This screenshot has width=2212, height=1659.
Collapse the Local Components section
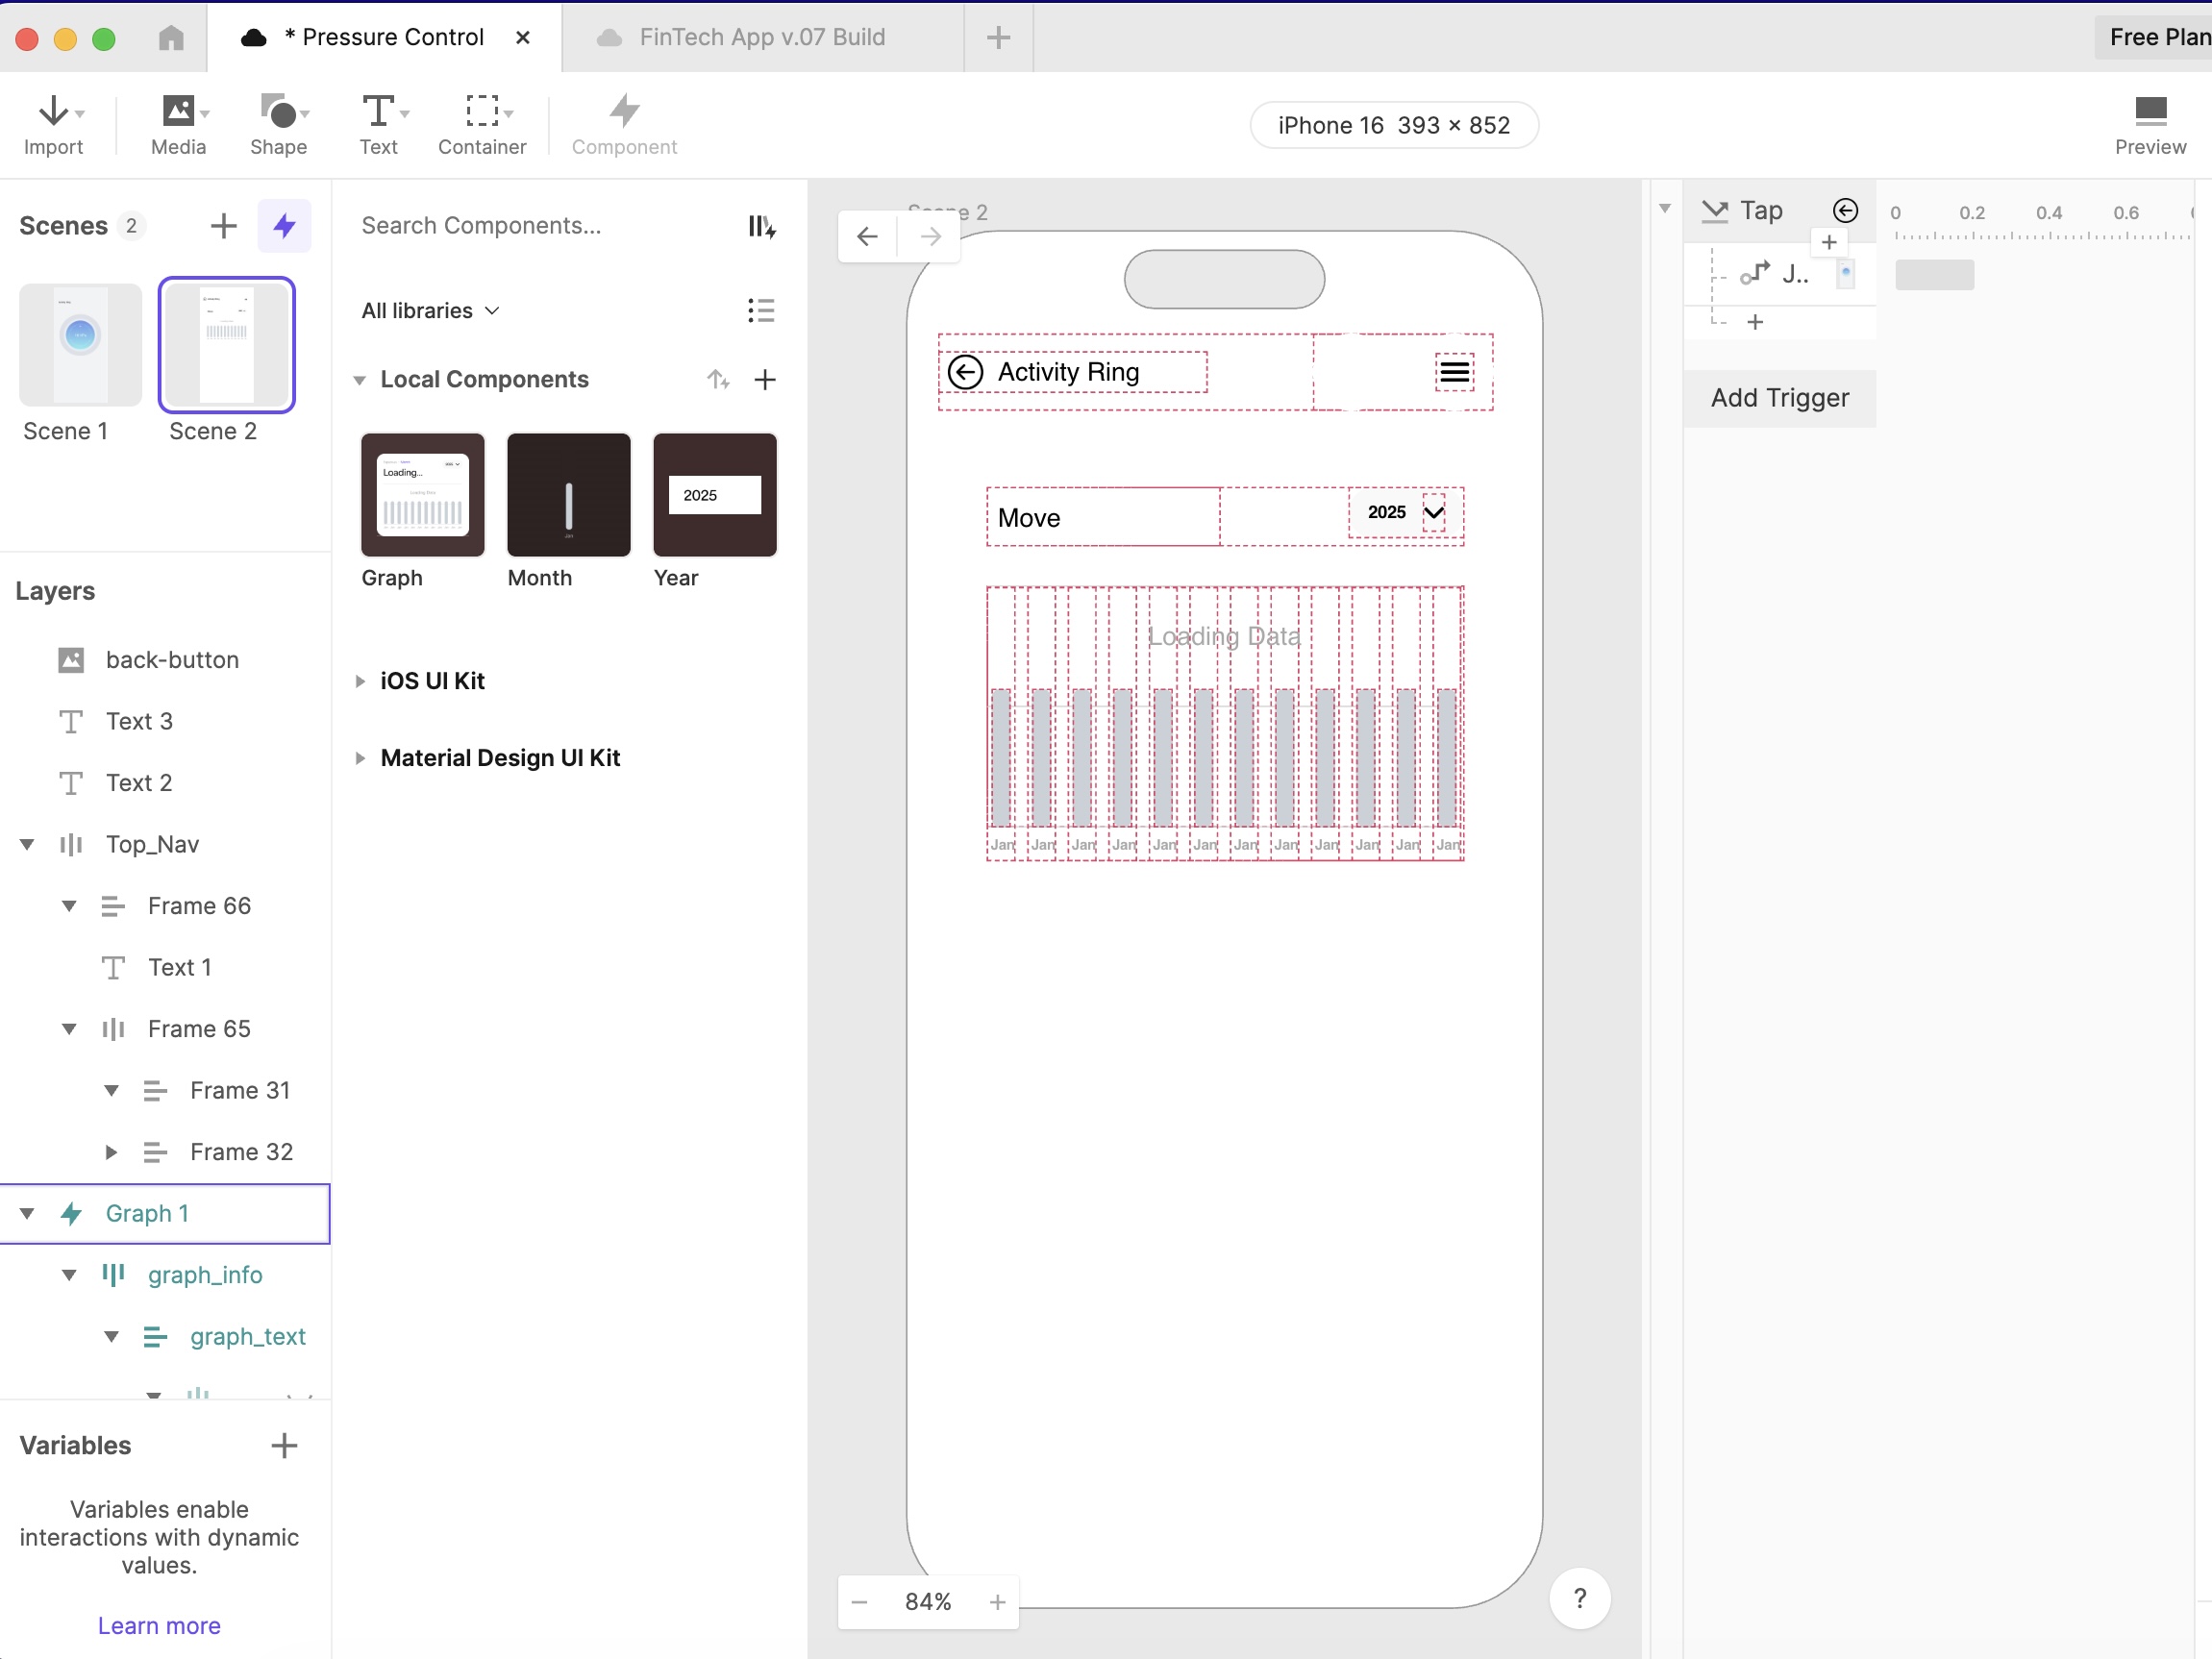click(360, 380)
